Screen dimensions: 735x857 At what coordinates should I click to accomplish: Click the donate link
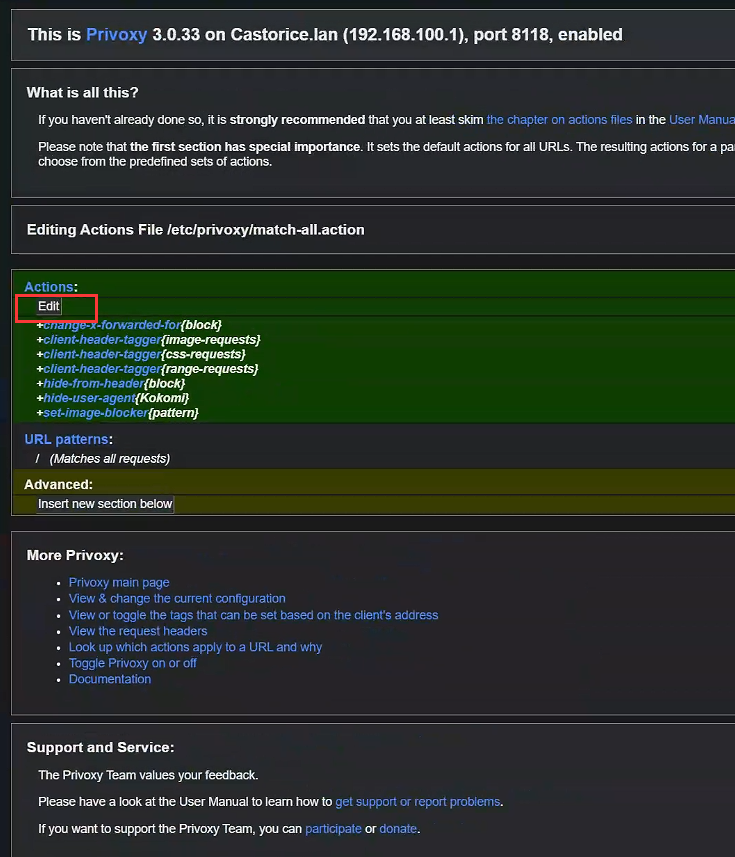tap(398, 829)
